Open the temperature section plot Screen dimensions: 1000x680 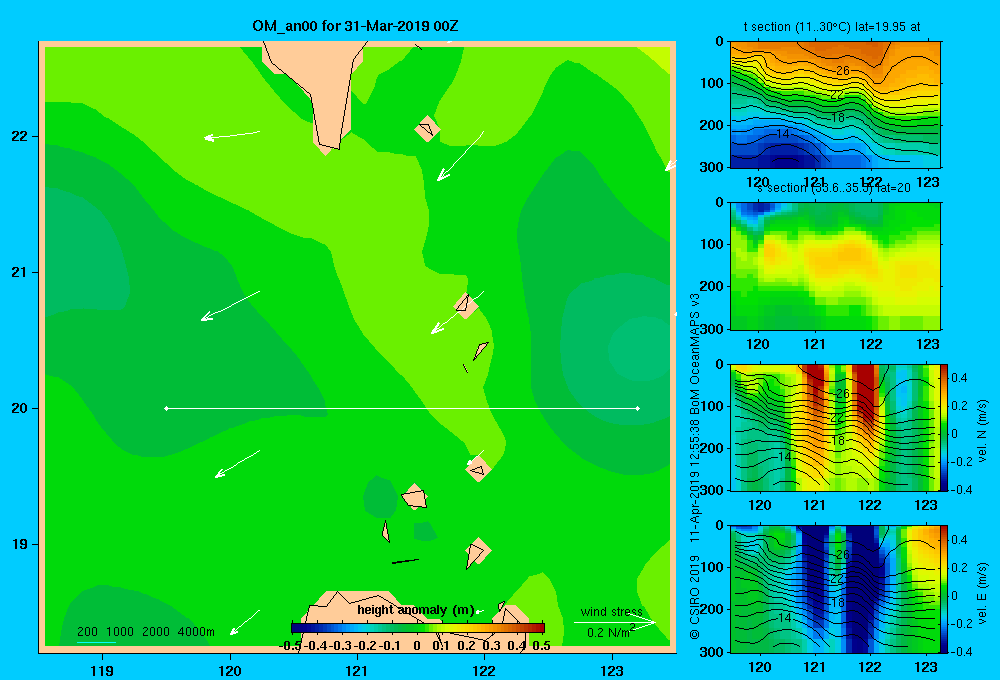click(835, 105)
